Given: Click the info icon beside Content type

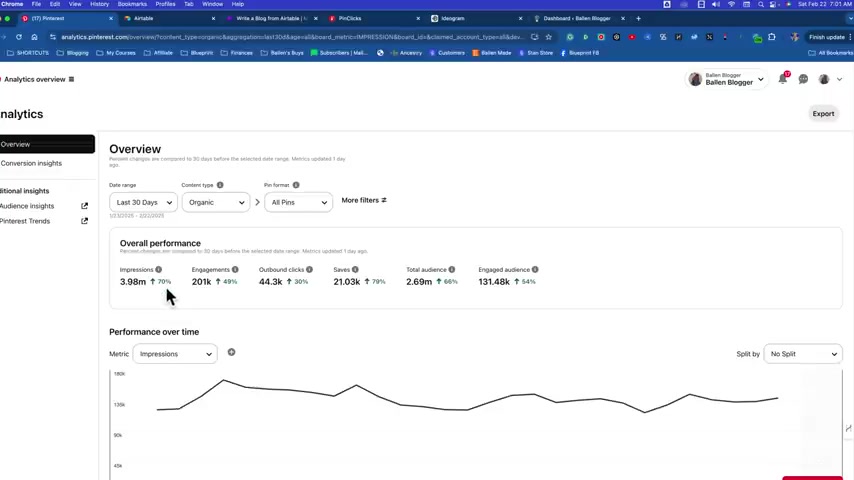Looking at the screenshot, I should (x=220, y=185).
